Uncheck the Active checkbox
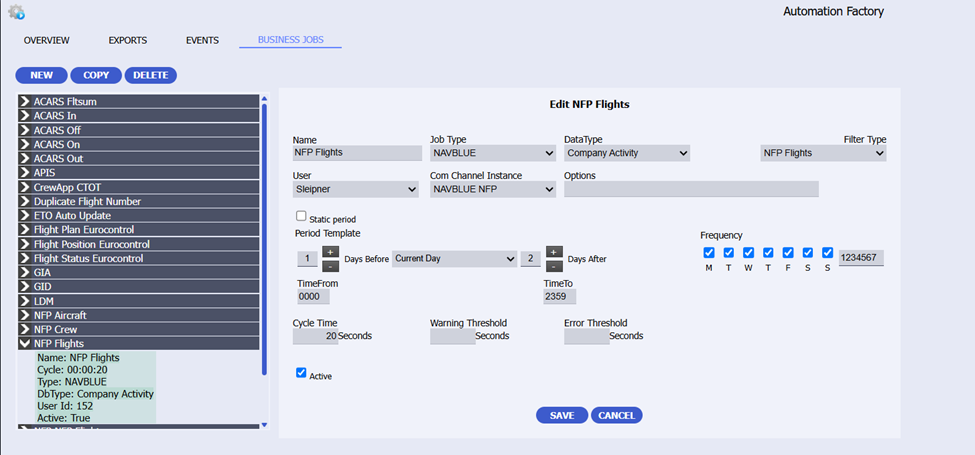The height and width of the screenshot is (455, 975). point(301,373)
